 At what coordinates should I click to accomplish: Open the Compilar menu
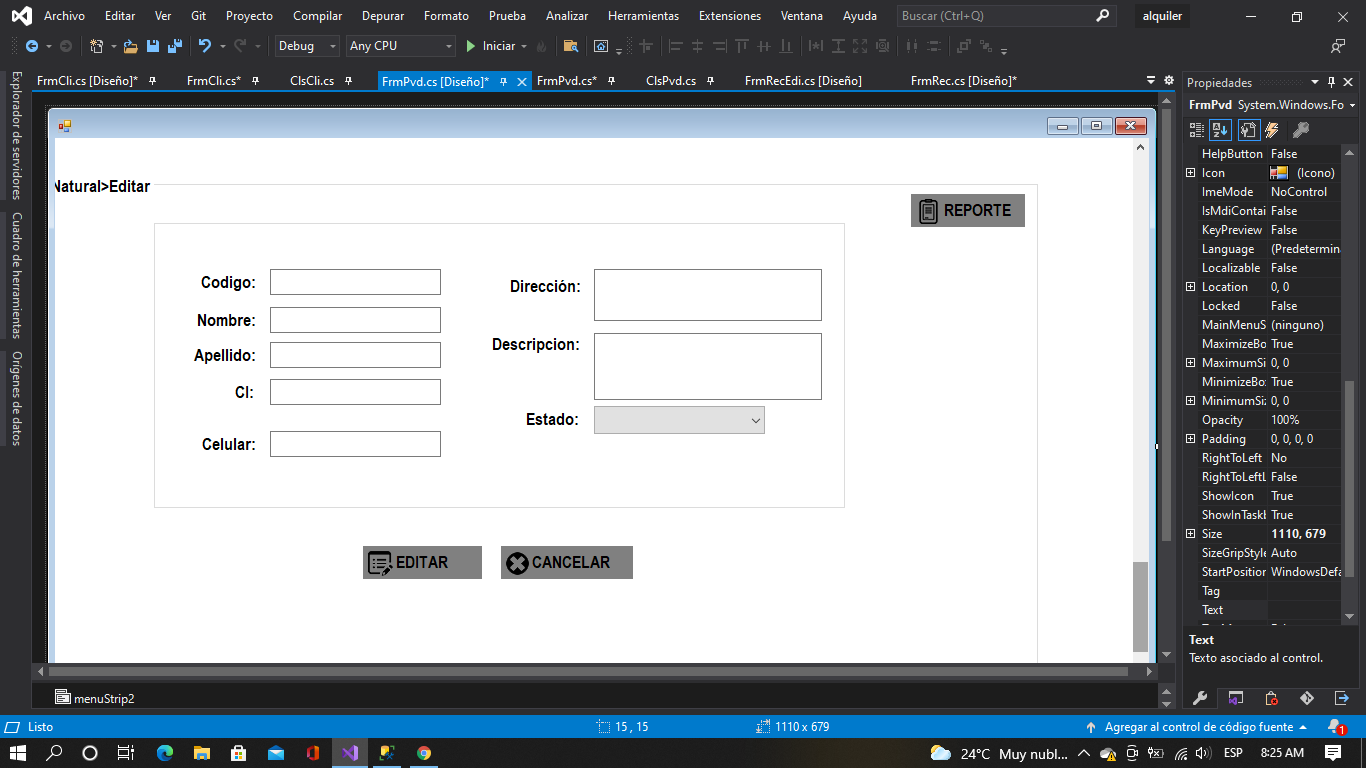(317, 16)
